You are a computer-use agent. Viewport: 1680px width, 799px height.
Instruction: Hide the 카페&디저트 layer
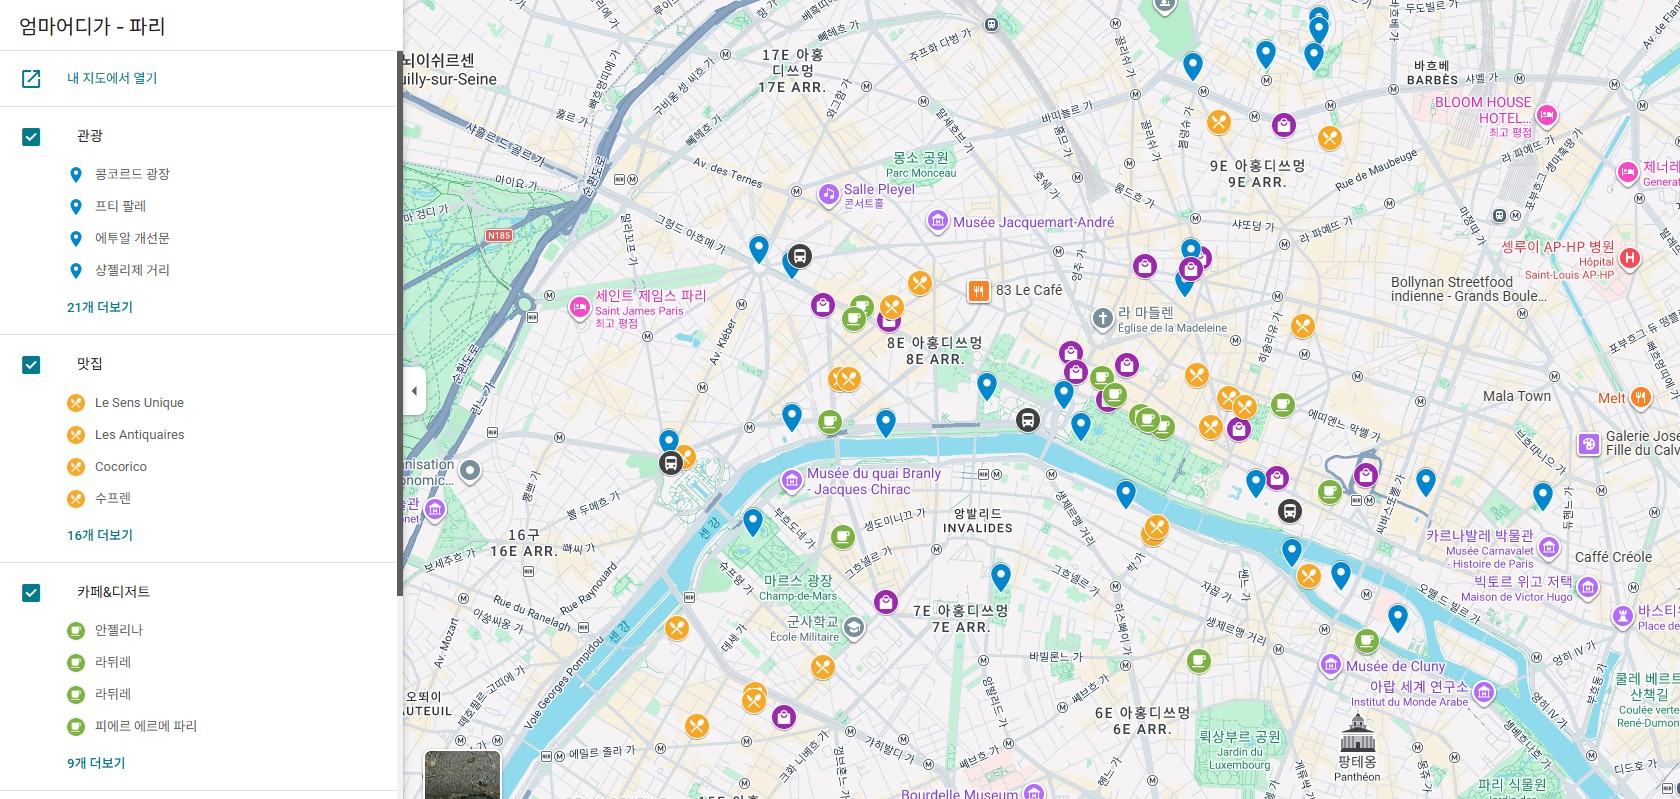(31, 593)
